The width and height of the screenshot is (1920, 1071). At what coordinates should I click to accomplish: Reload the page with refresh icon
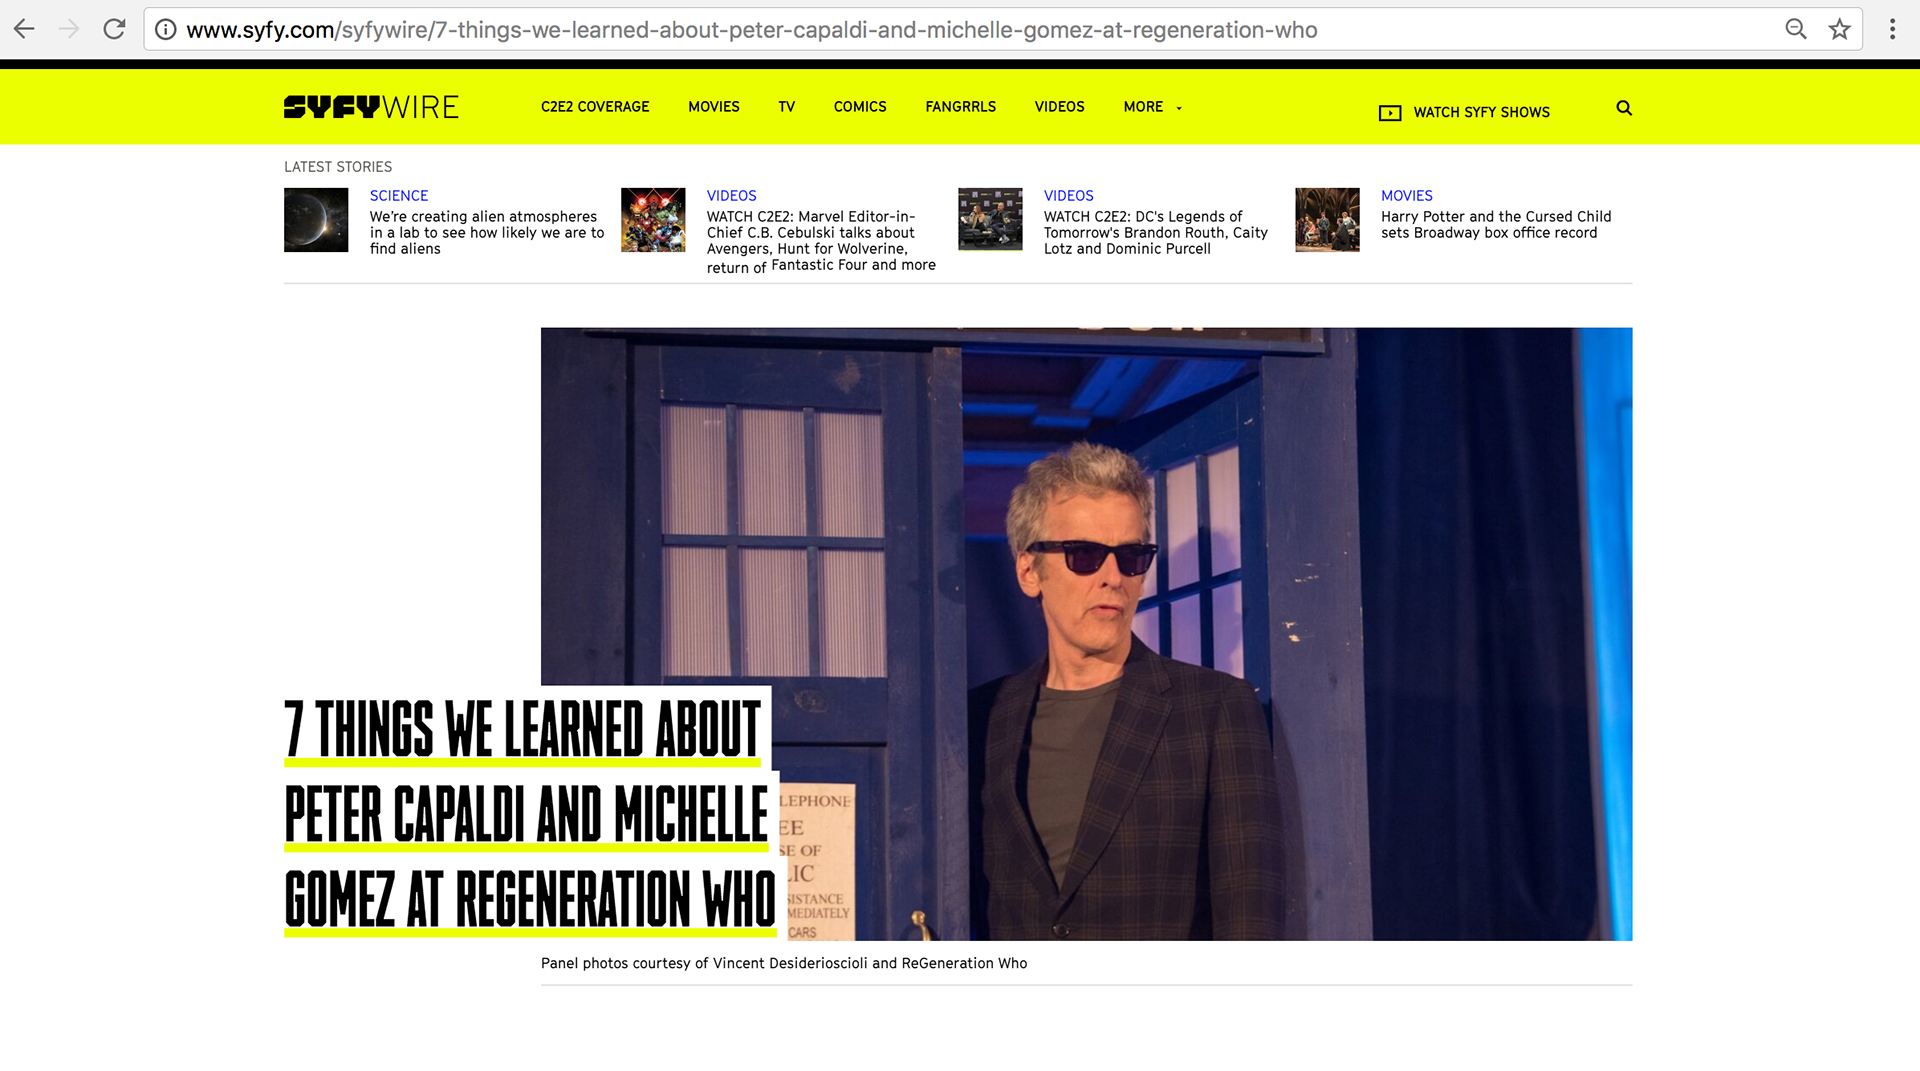point(114,29)
